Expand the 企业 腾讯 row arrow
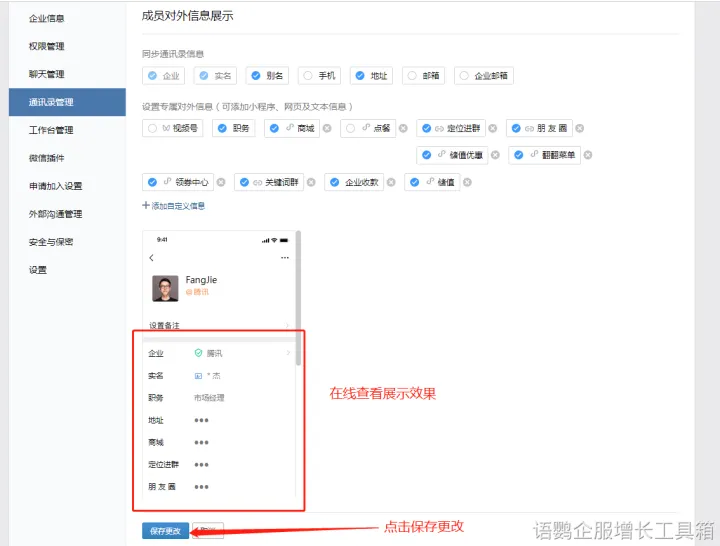The height and width of the screenshot is (546, 720). point(288,353)
